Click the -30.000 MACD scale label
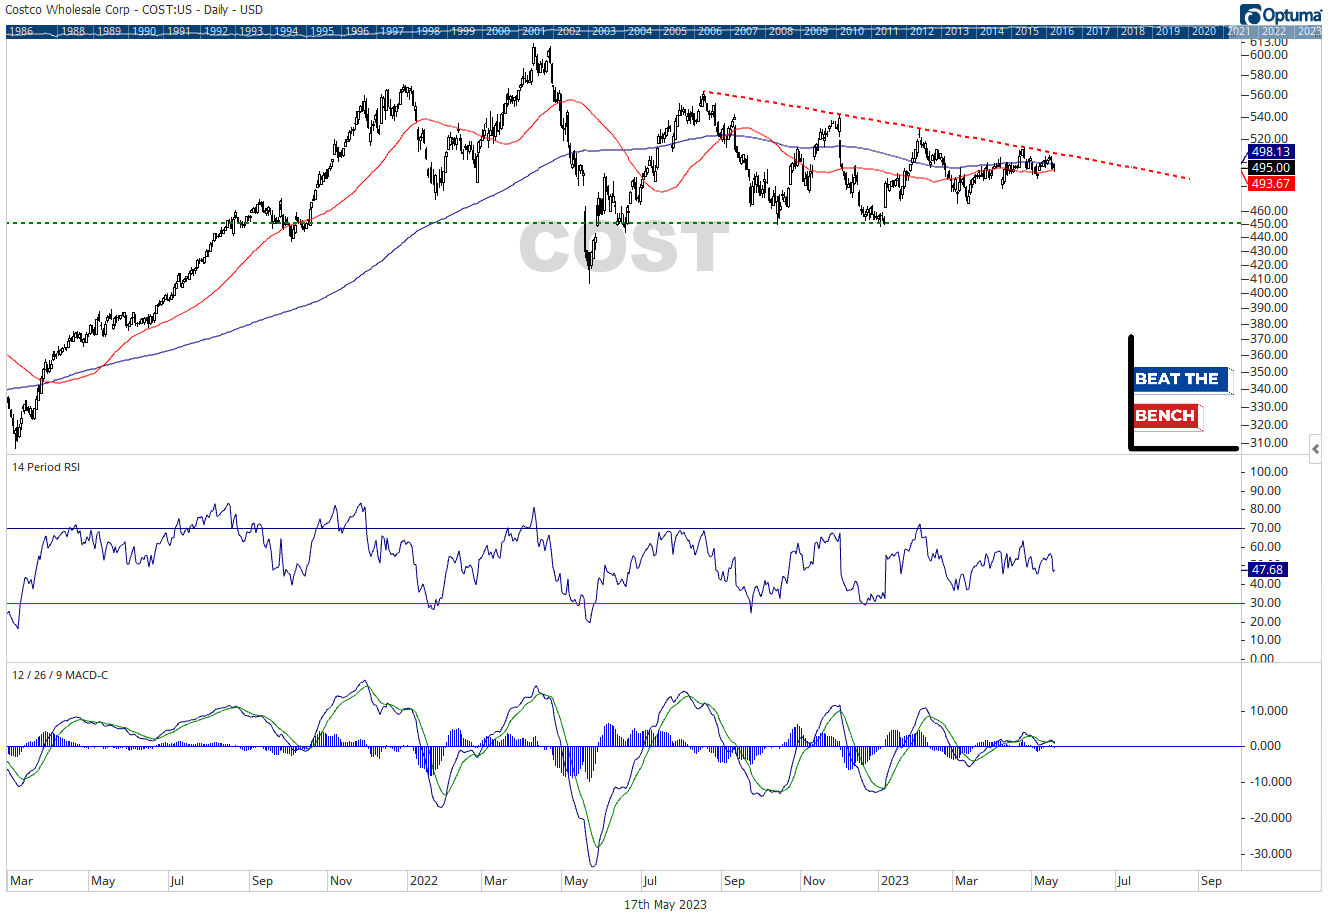The height and width of the screenshot is (924, 1328). pos(1270,854)
